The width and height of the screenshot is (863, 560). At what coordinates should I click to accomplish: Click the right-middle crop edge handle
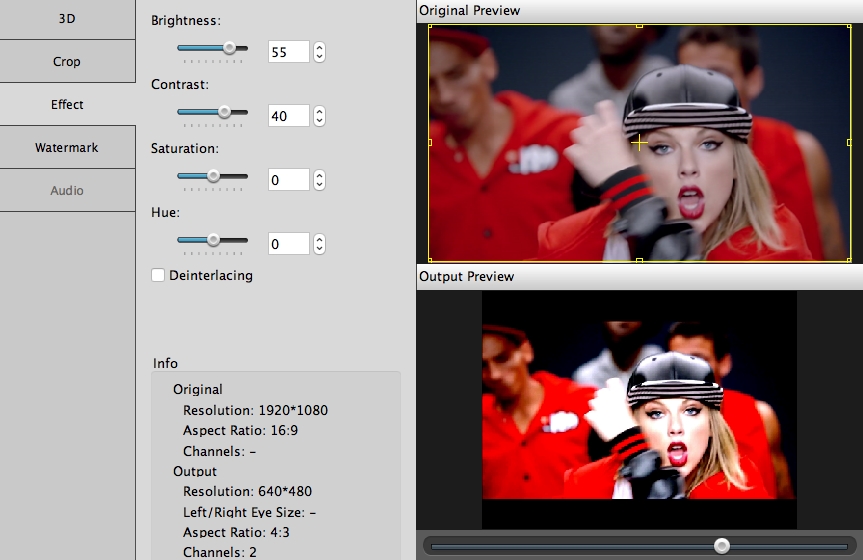(849, 143)
